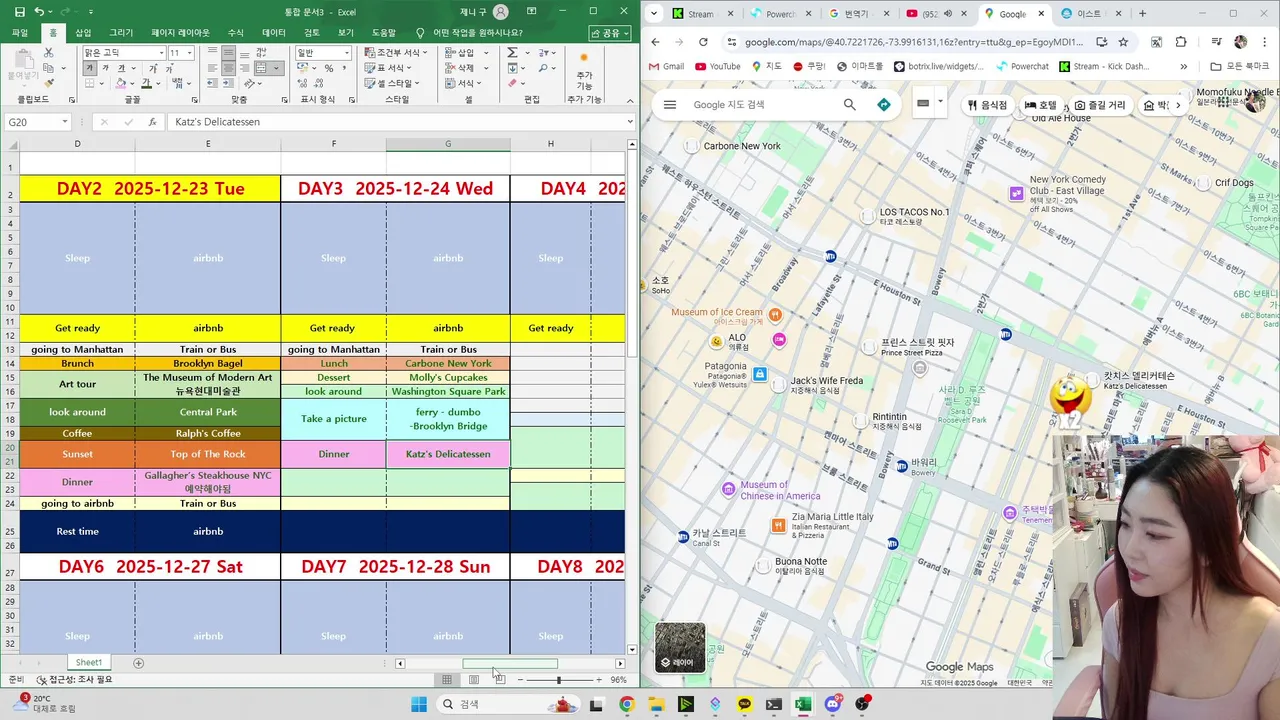The height and width of the screenshot is (720, 1280).
Task: Open Chrome extensions puzzle icon
Action: click(x=1181, y=42)
